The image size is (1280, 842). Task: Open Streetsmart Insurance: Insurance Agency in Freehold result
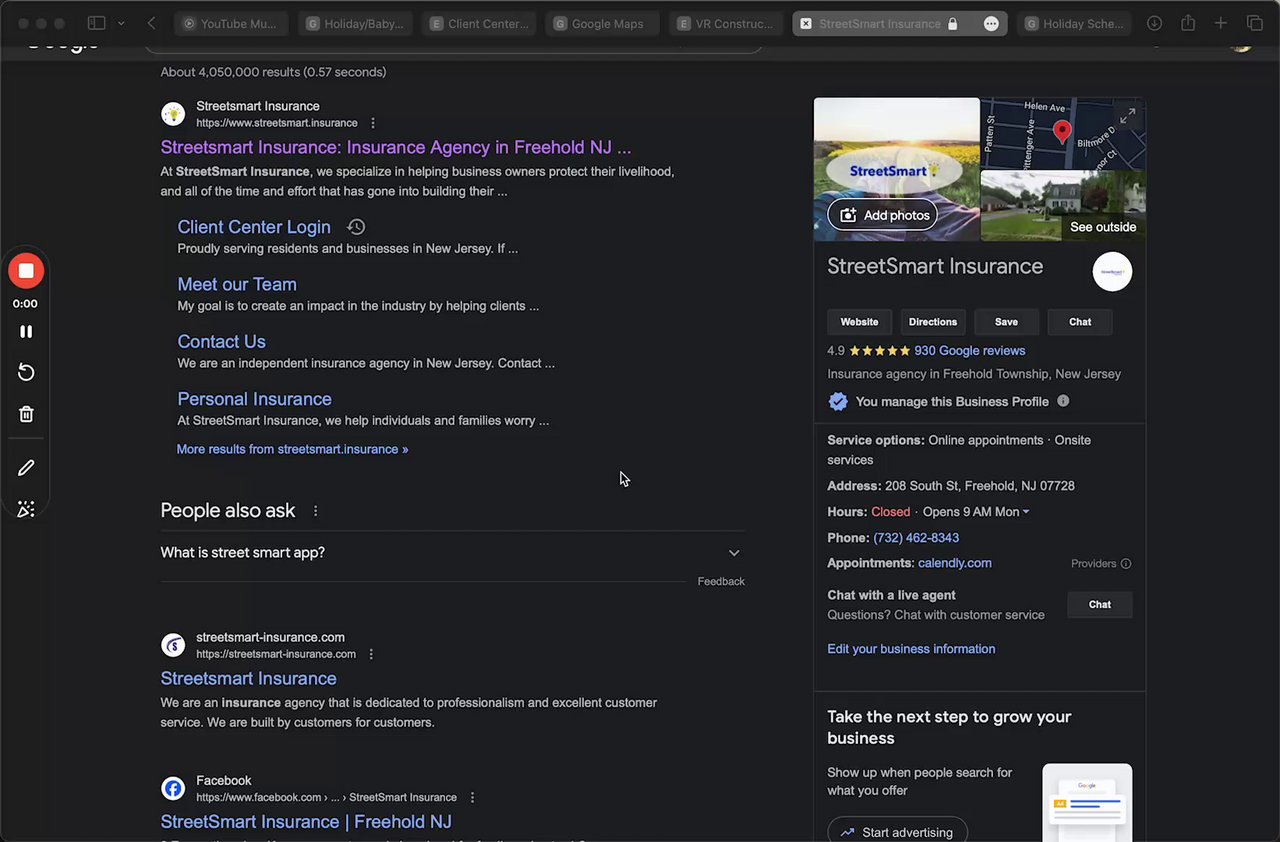point(396,147)
